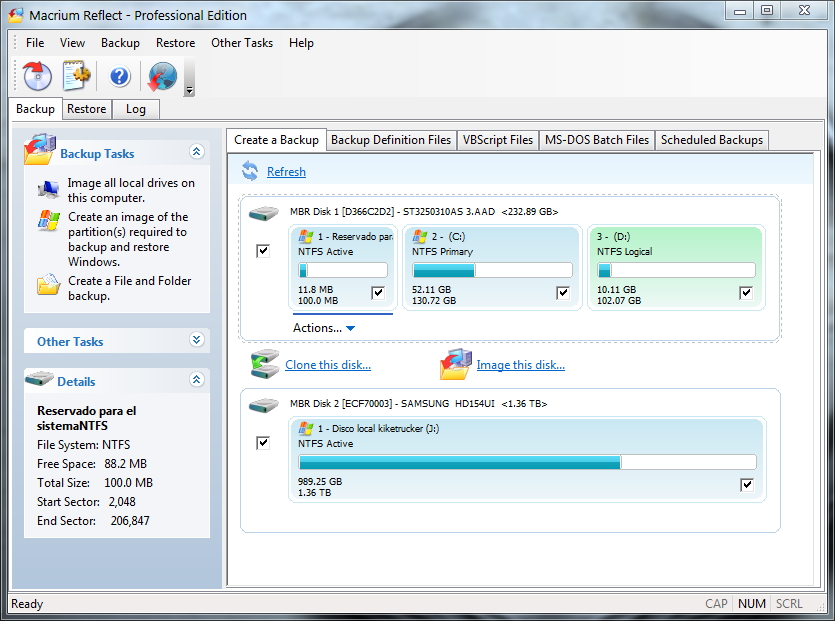Open the Actions... dropdown
The height and width of the screenshot is (621, 835).
324,328
